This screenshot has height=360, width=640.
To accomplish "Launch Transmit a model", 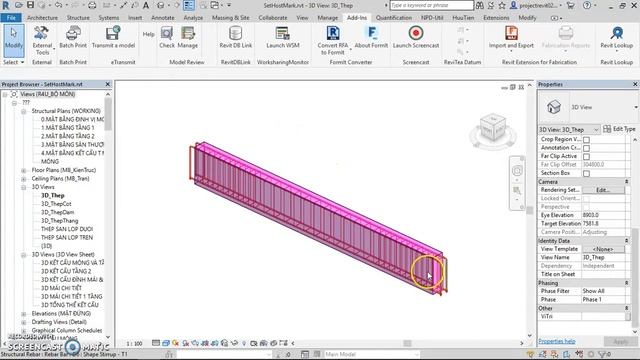I will tap(113, 38).
